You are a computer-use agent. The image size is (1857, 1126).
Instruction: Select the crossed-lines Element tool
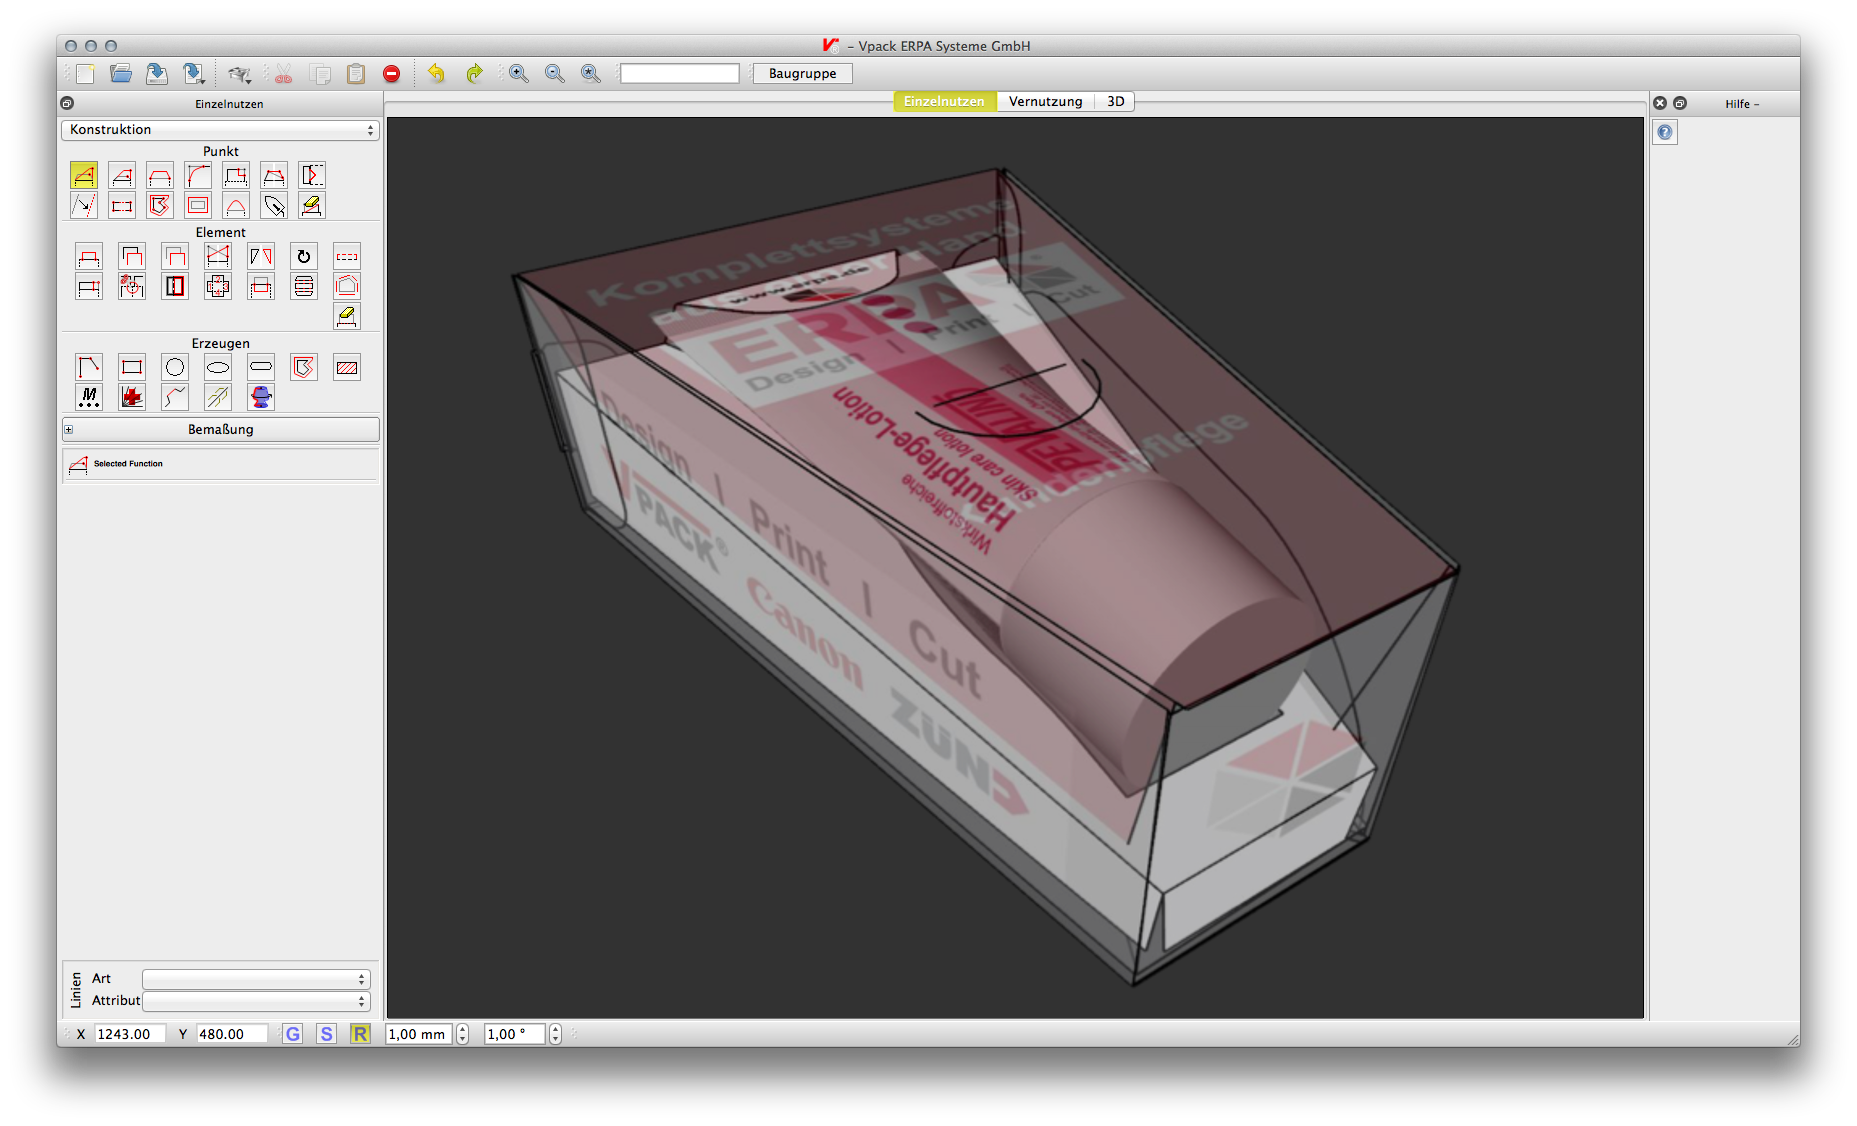click(x=218, y=256)
